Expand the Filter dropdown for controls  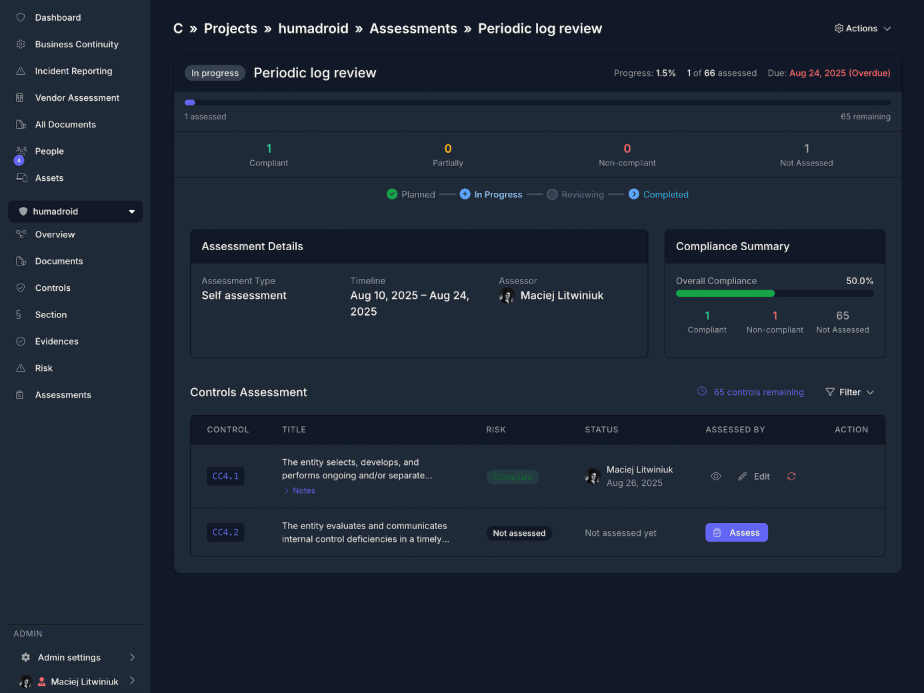point(849,392)
